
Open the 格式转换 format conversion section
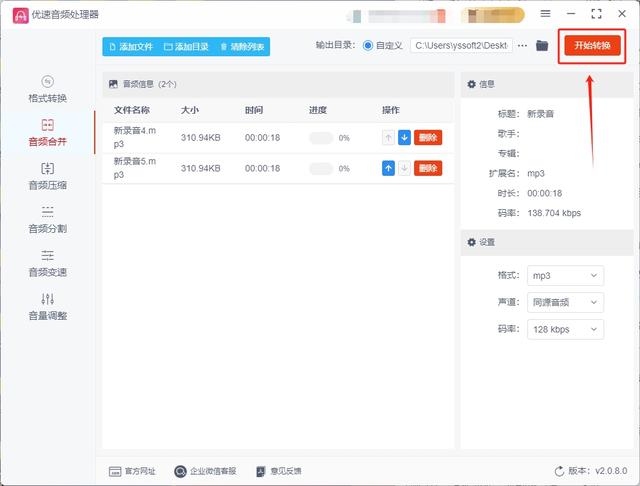coord(47,89)
